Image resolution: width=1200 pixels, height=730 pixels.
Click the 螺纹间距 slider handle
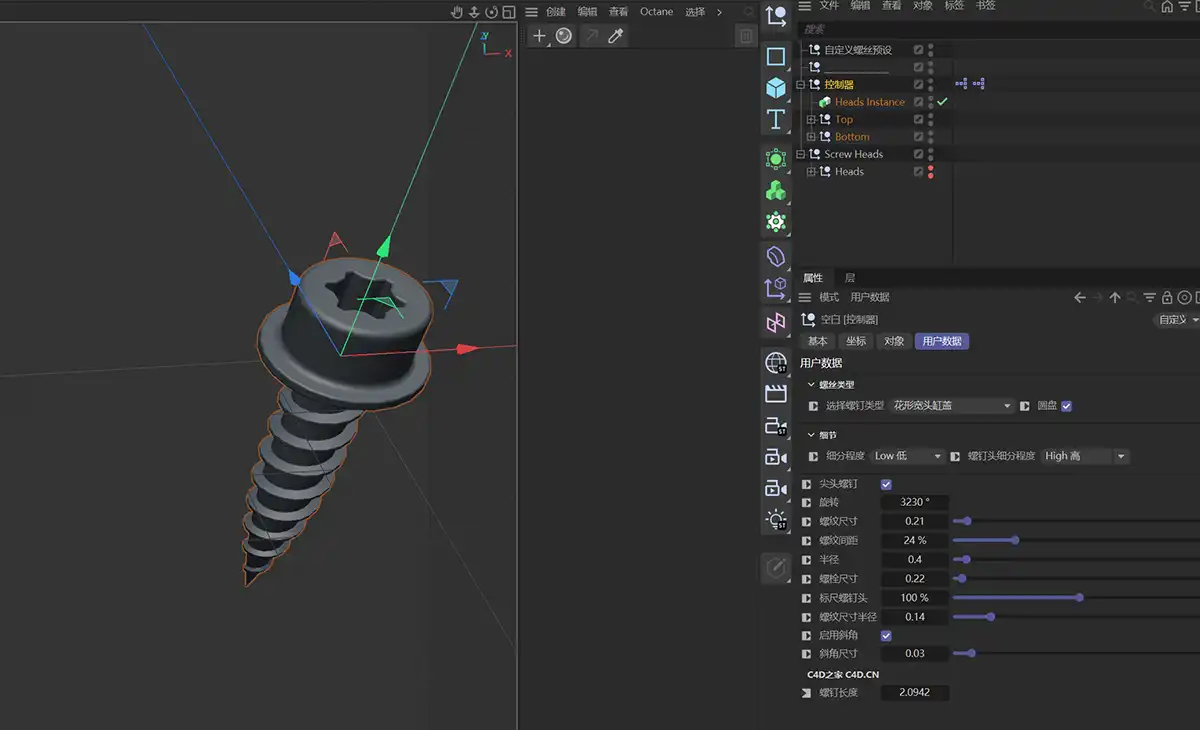(x=1015, y=540)
